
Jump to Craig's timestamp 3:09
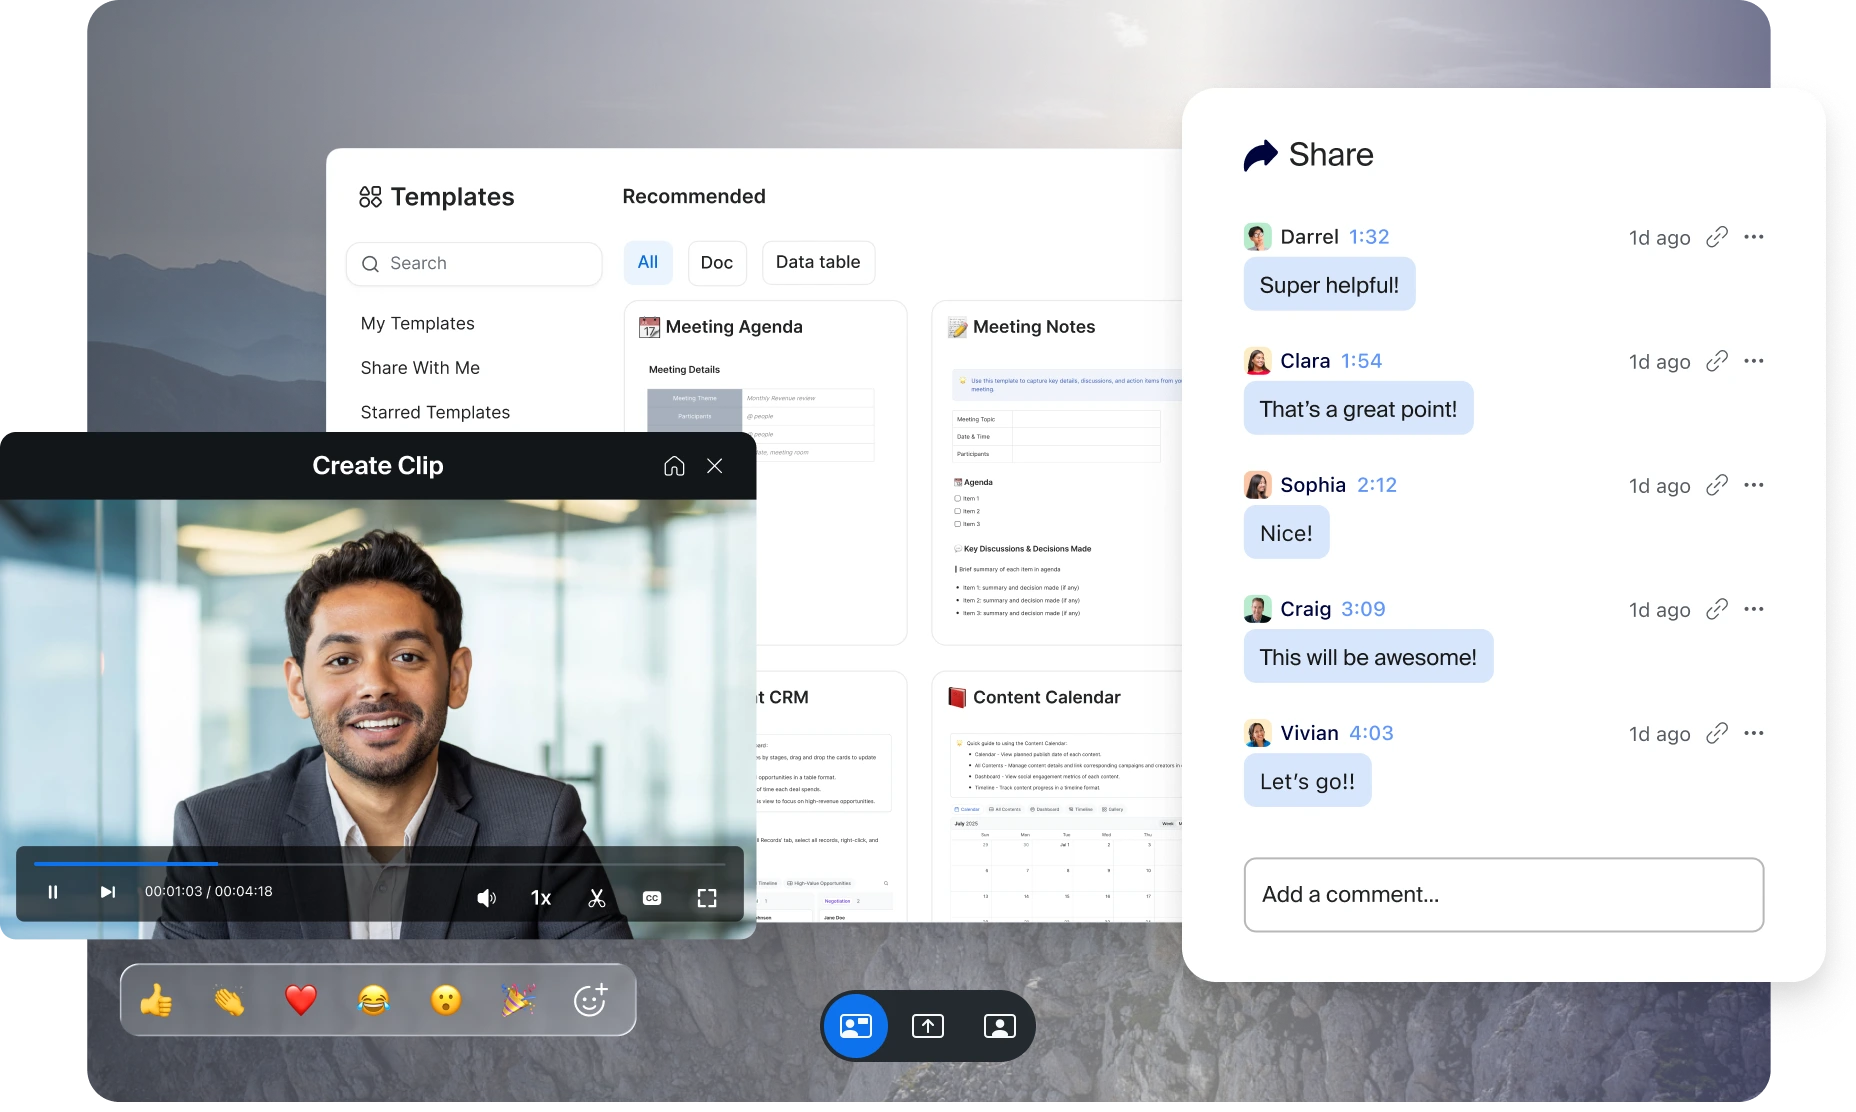1363,609
